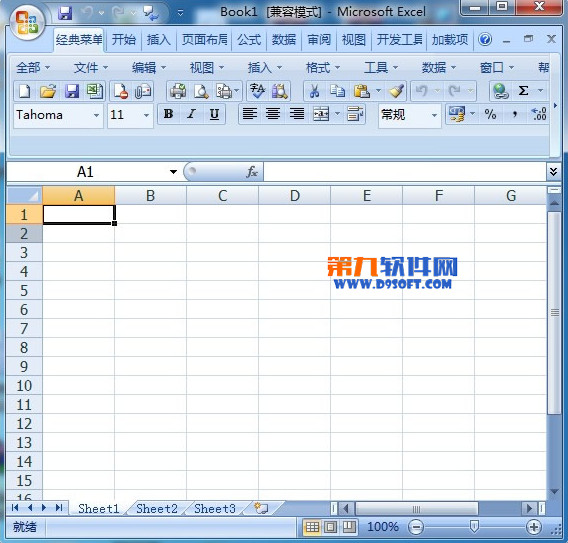Open the 全部 classic menu dropdown
Image resolution: width=568 pixels, height=543 pixels.
click(x=33, y=67)
